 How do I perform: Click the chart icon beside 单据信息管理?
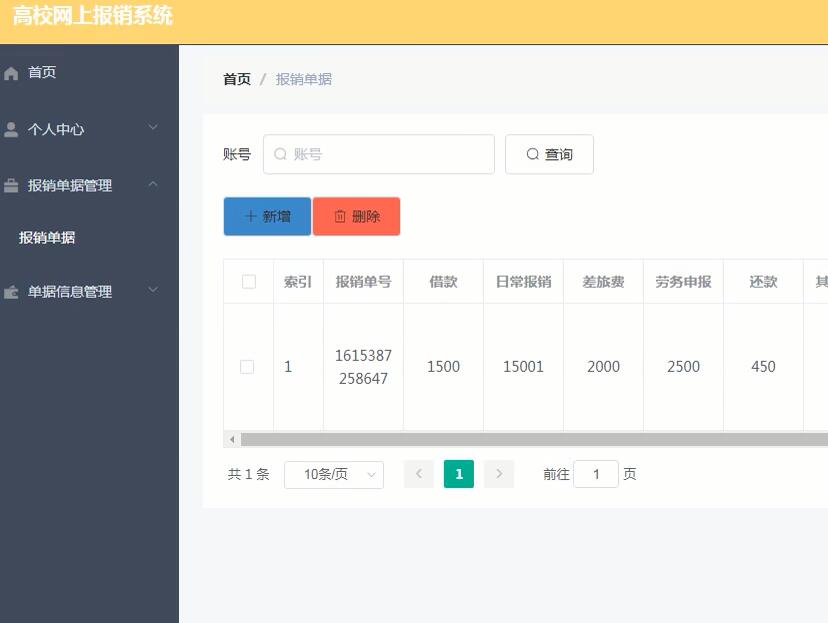click(11, 291)
